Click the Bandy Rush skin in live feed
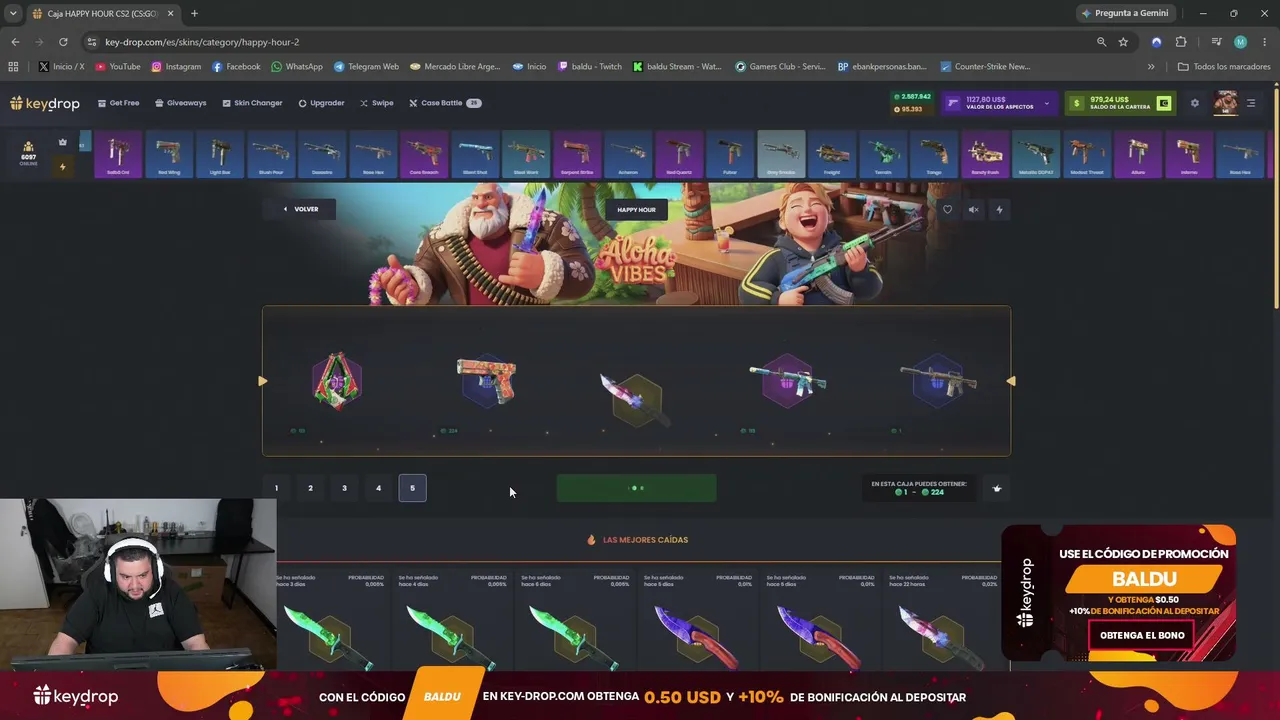Image resolution: width=1280 pixels, height=720 pixels. pyautogui.click(x=985, y=154)
